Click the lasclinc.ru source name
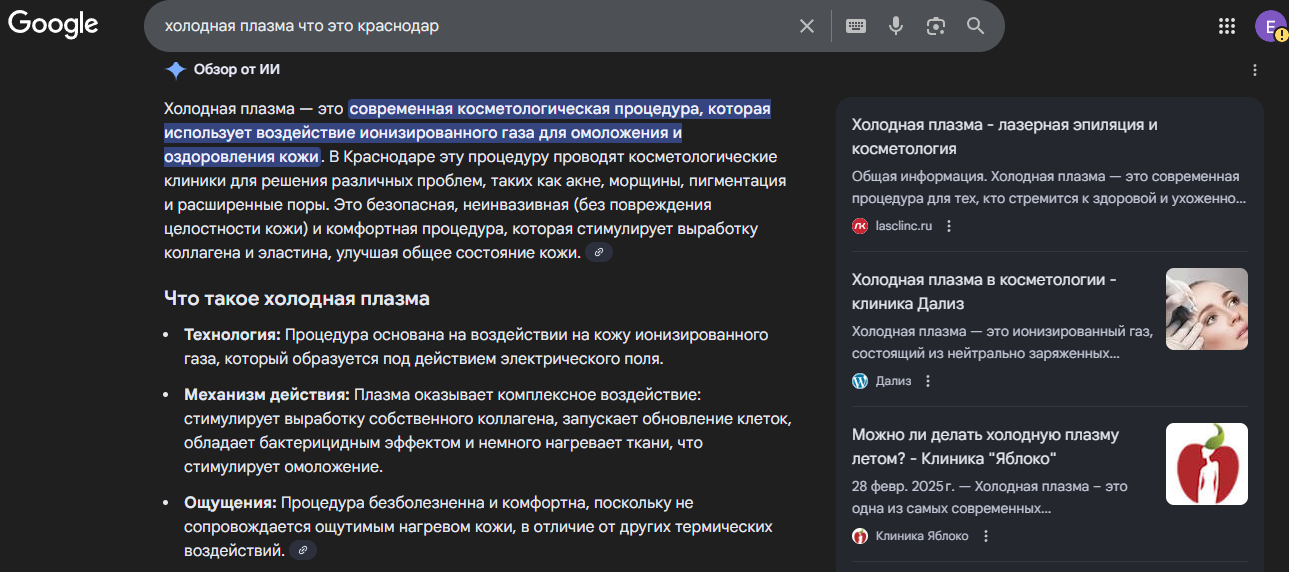 click(904, 226)
